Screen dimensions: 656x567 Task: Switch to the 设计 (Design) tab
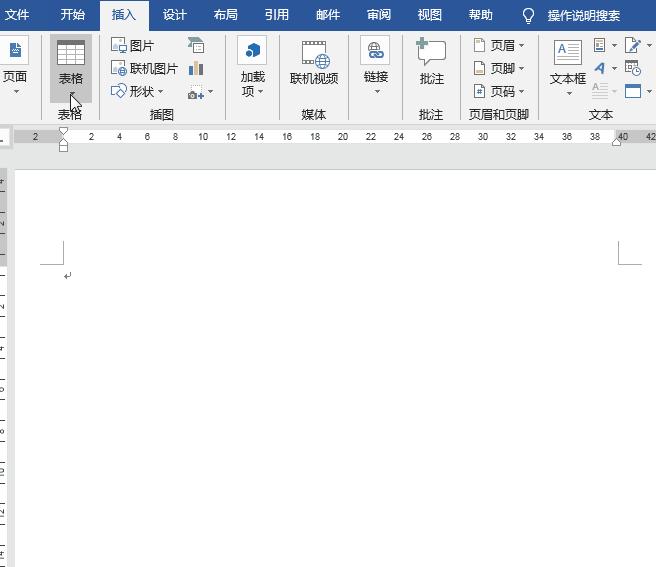coord(175,15)
